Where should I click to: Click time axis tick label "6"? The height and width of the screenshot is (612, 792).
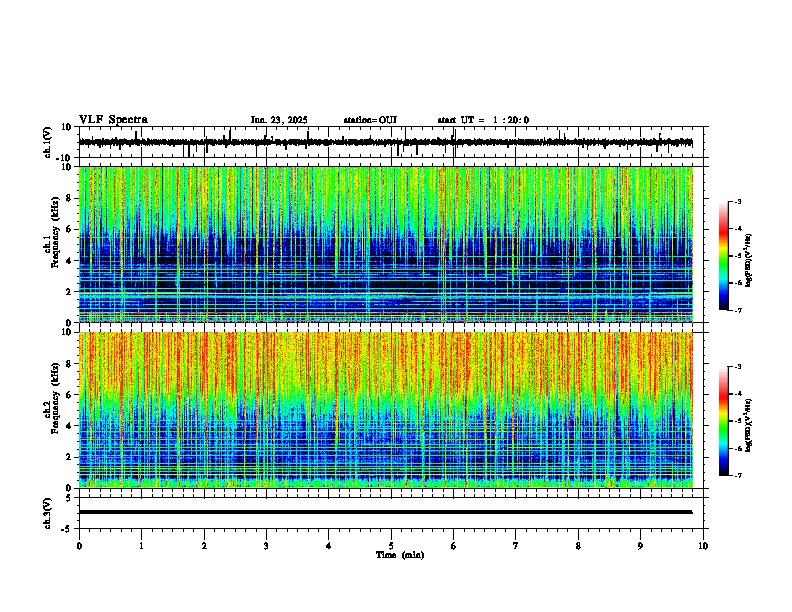point(454,546)
